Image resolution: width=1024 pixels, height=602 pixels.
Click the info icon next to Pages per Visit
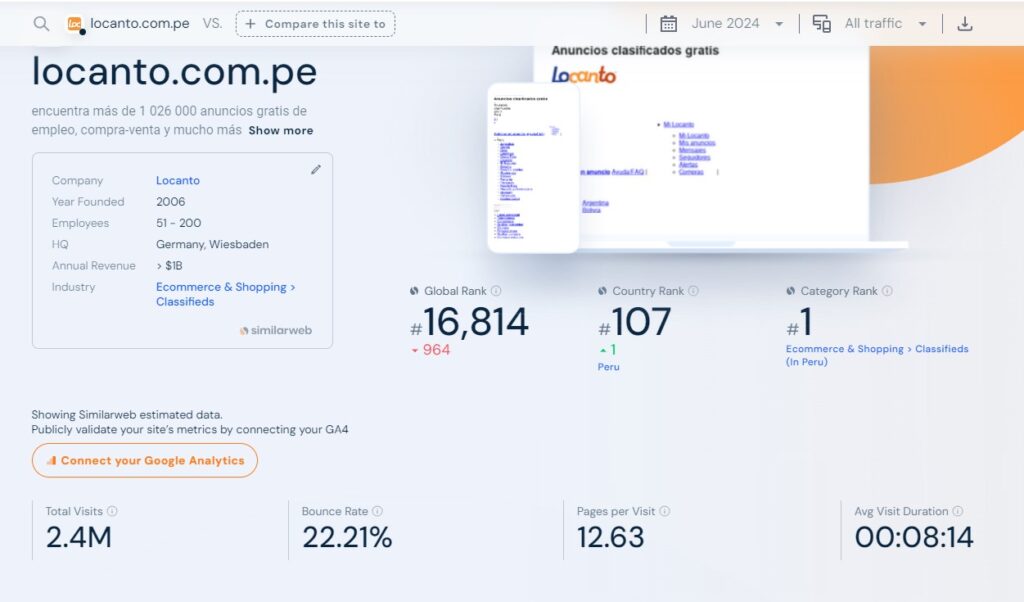click(x=665, y=511)
